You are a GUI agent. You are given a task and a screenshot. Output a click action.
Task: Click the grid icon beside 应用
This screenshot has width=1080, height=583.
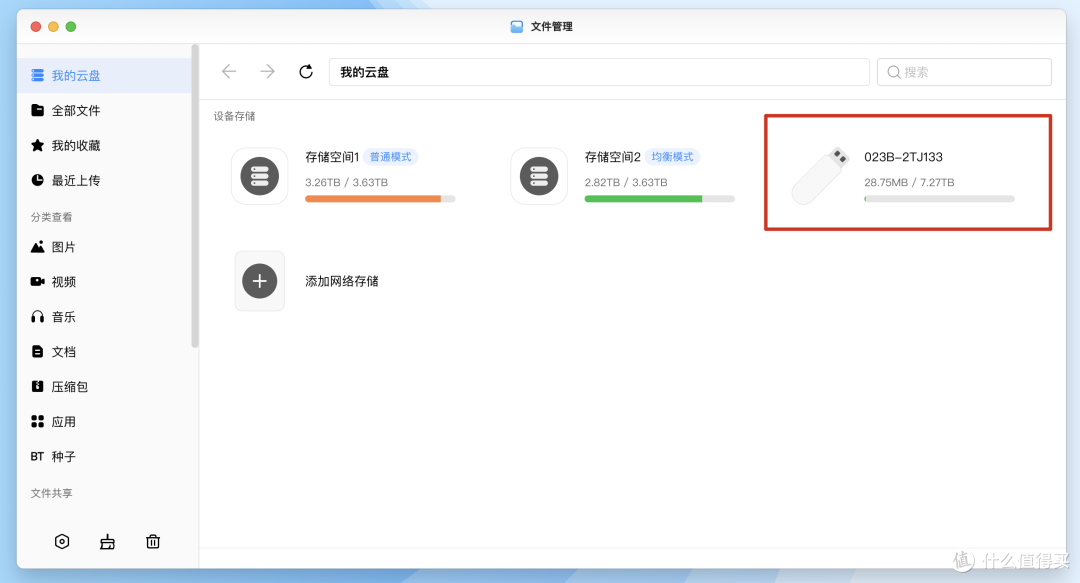pos(37,422)
